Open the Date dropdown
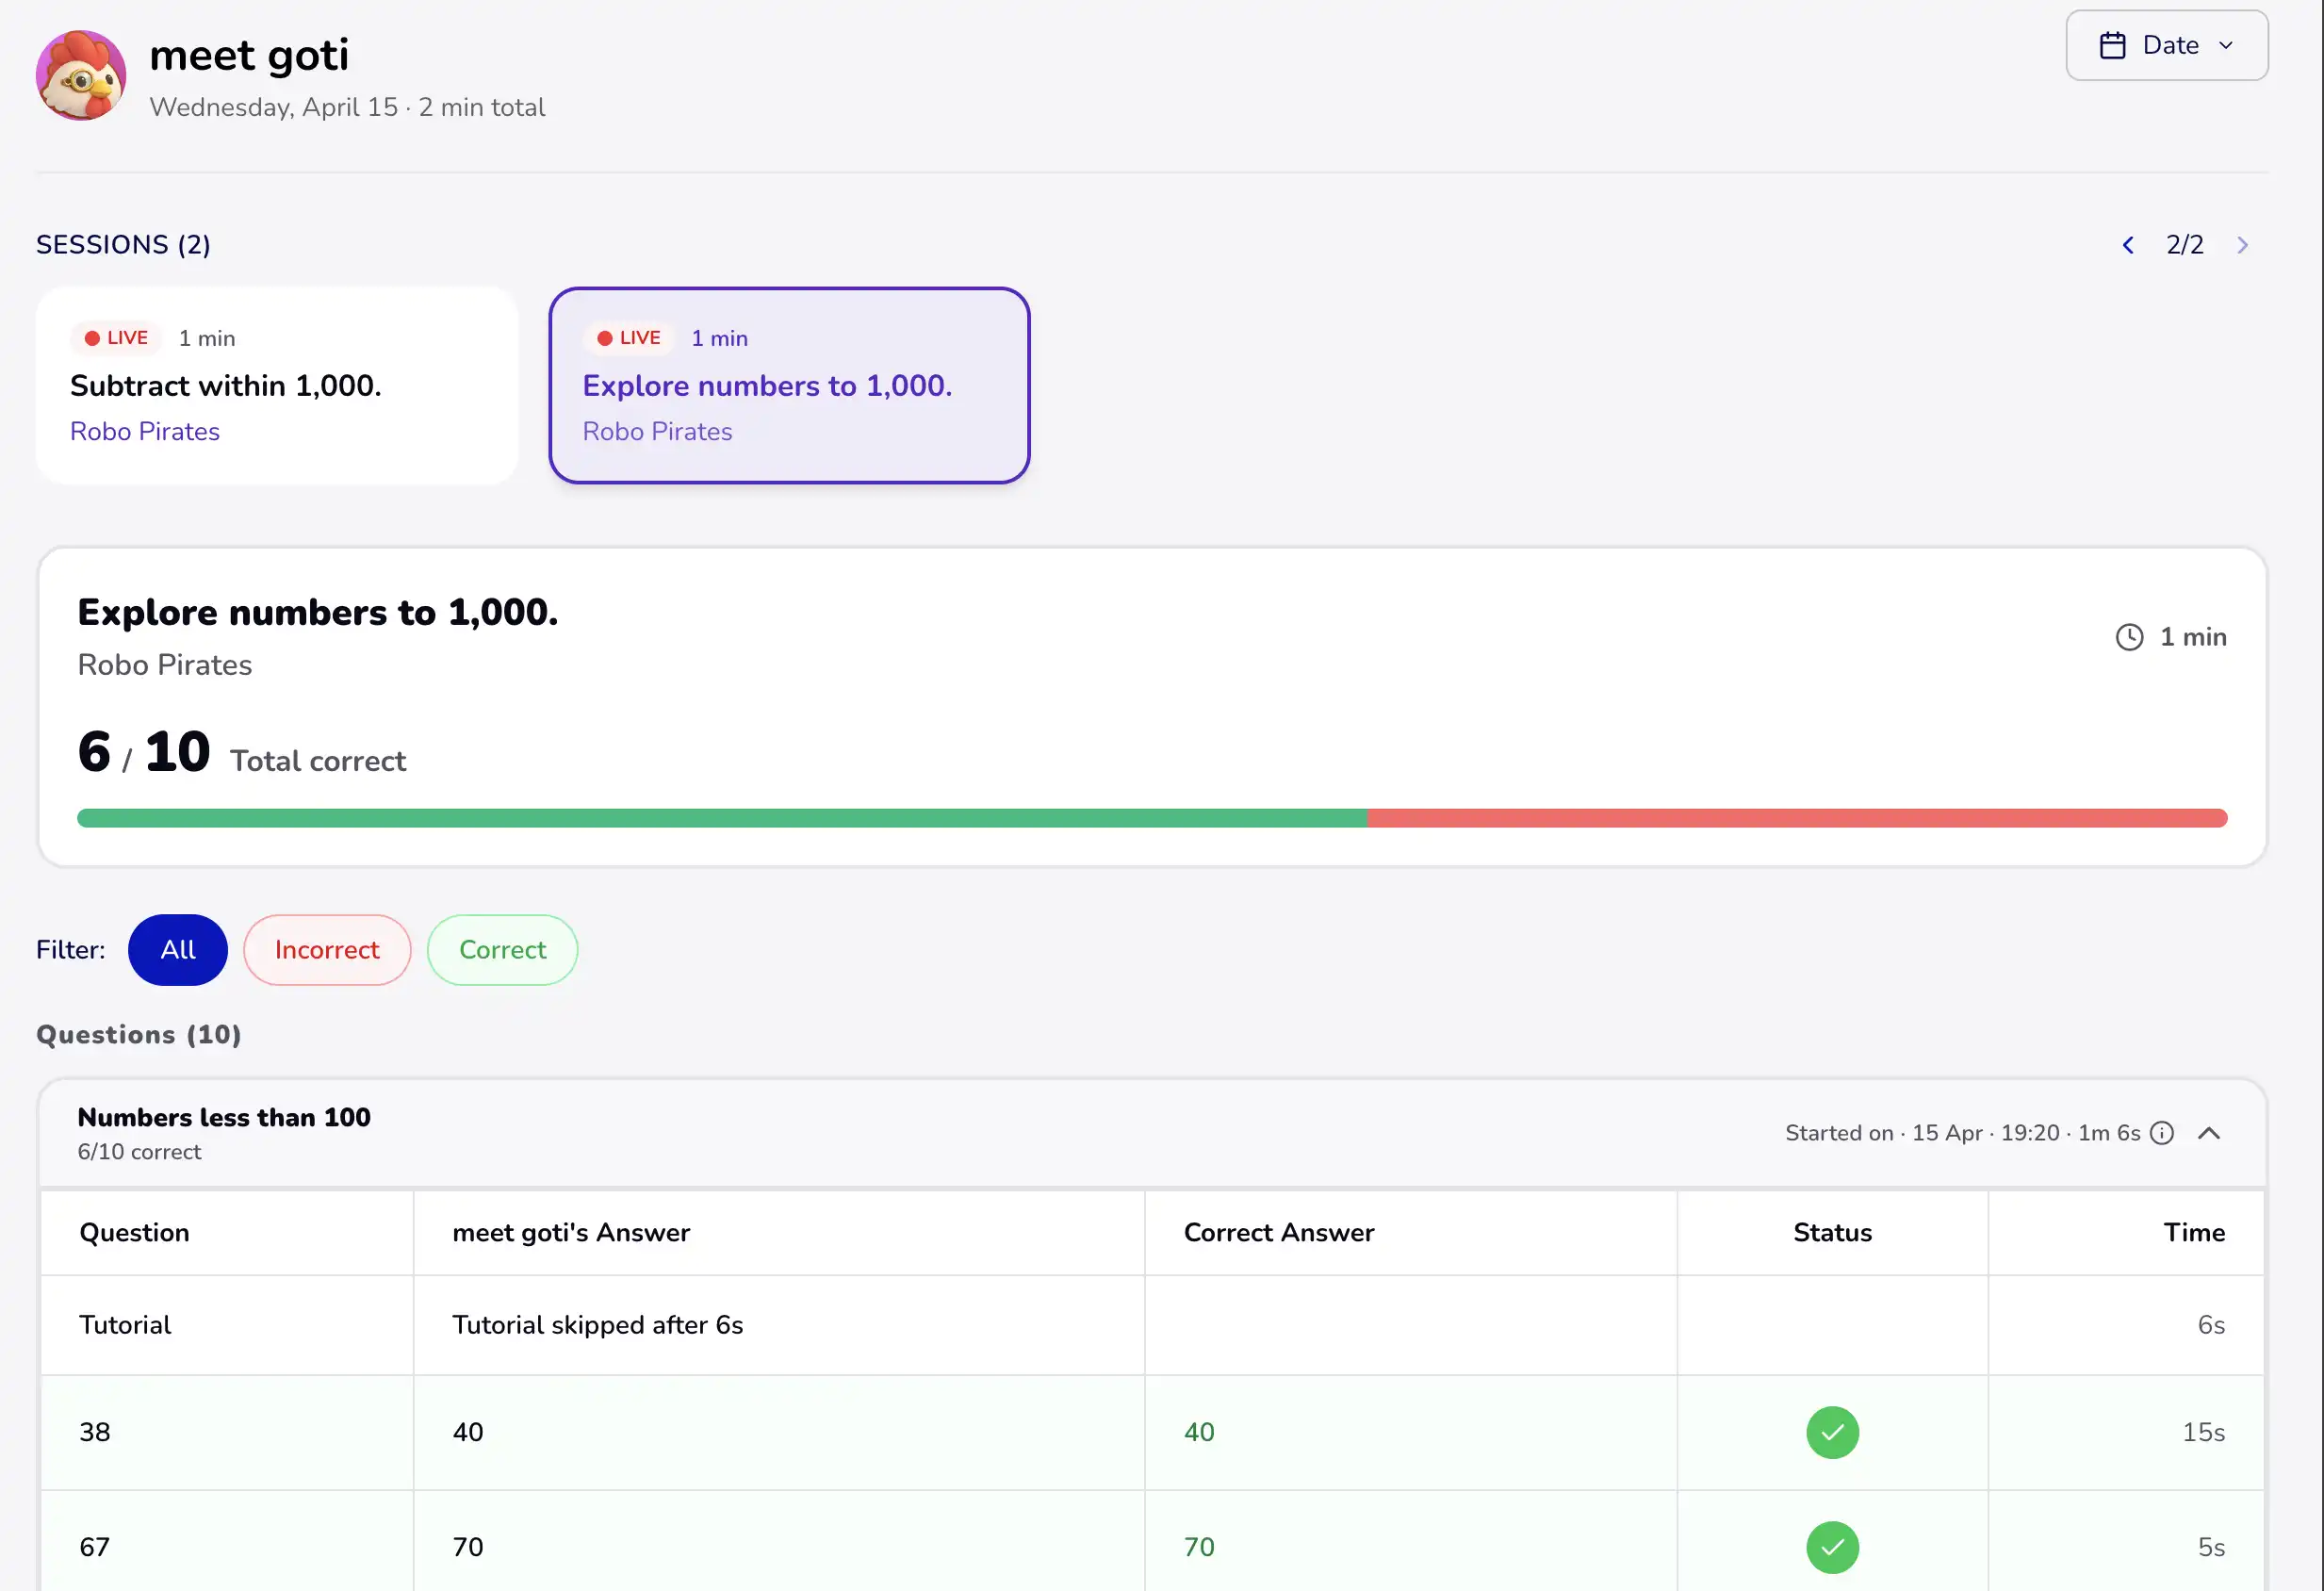Image resolution: width=2324 pixels, height=1591 pixels. (x=2166, y=45)
